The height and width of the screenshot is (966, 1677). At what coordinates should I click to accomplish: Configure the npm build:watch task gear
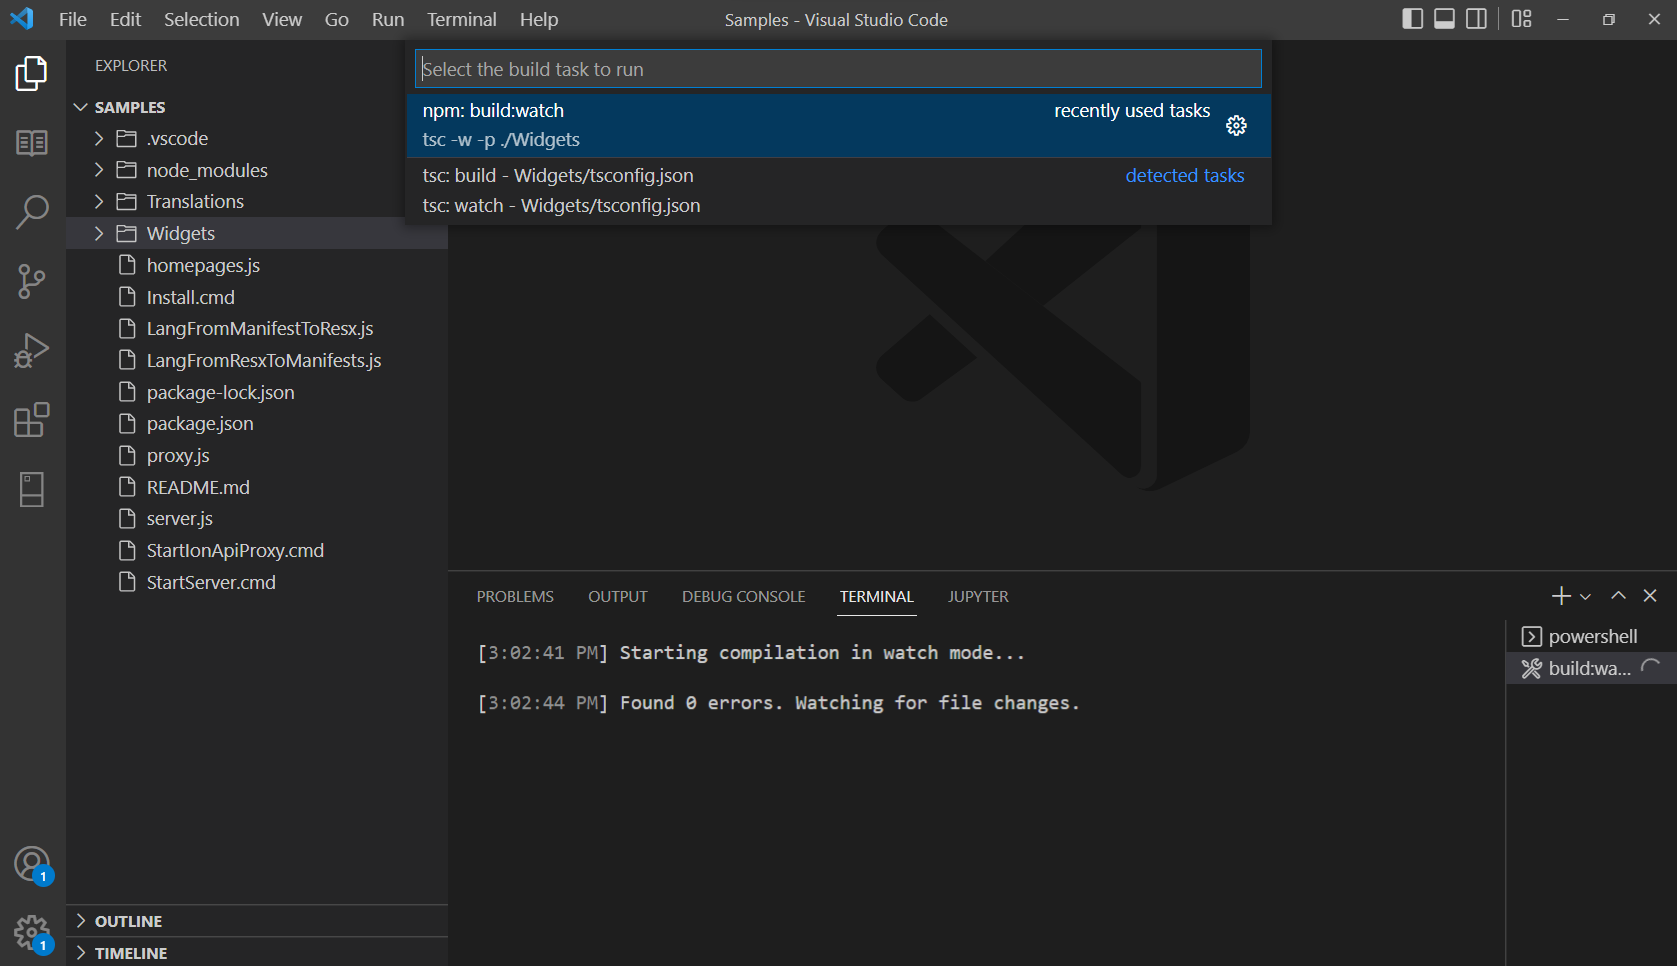click(1237, 125)
